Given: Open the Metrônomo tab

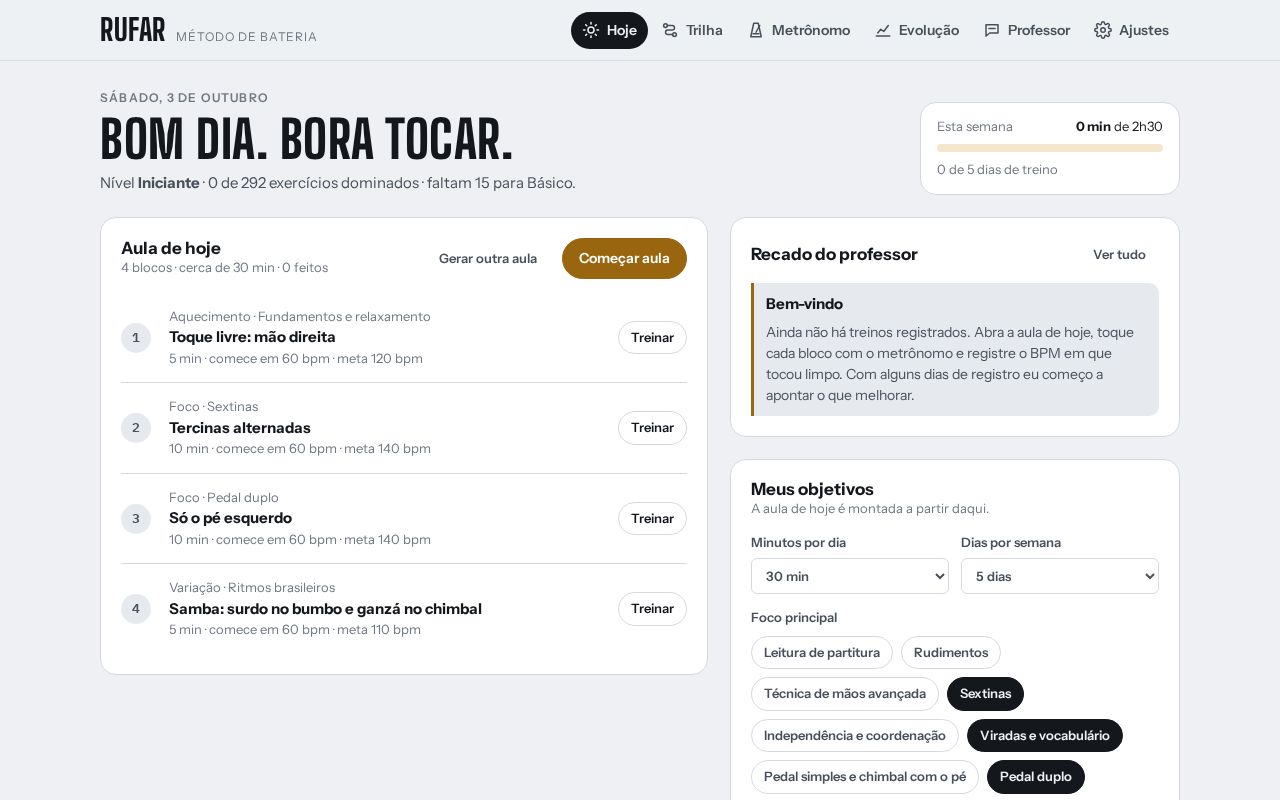Looking at the screenshot, I should tap(799, 30).
